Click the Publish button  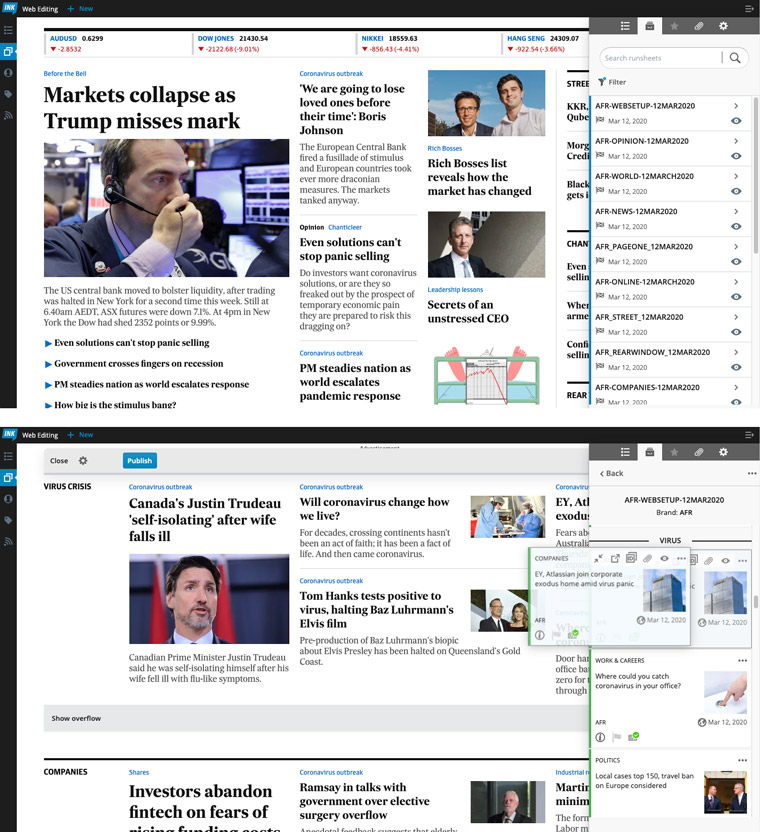(140, 461)
